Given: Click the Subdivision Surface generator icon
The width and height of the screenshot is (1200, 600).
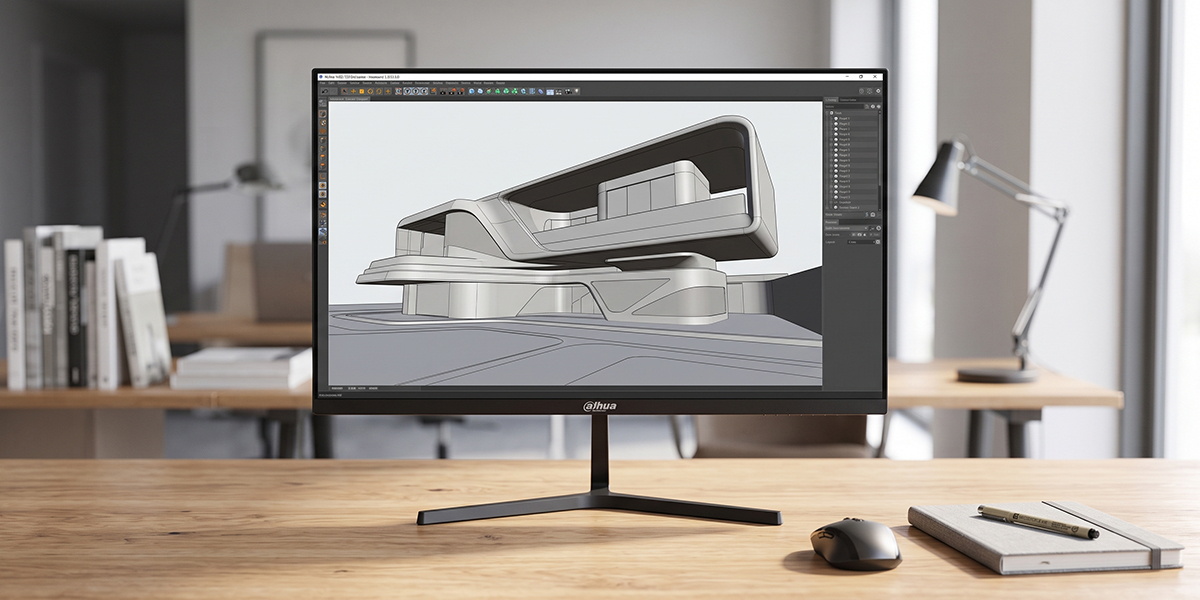Looking at the screenshot, I should click(489, 91).
